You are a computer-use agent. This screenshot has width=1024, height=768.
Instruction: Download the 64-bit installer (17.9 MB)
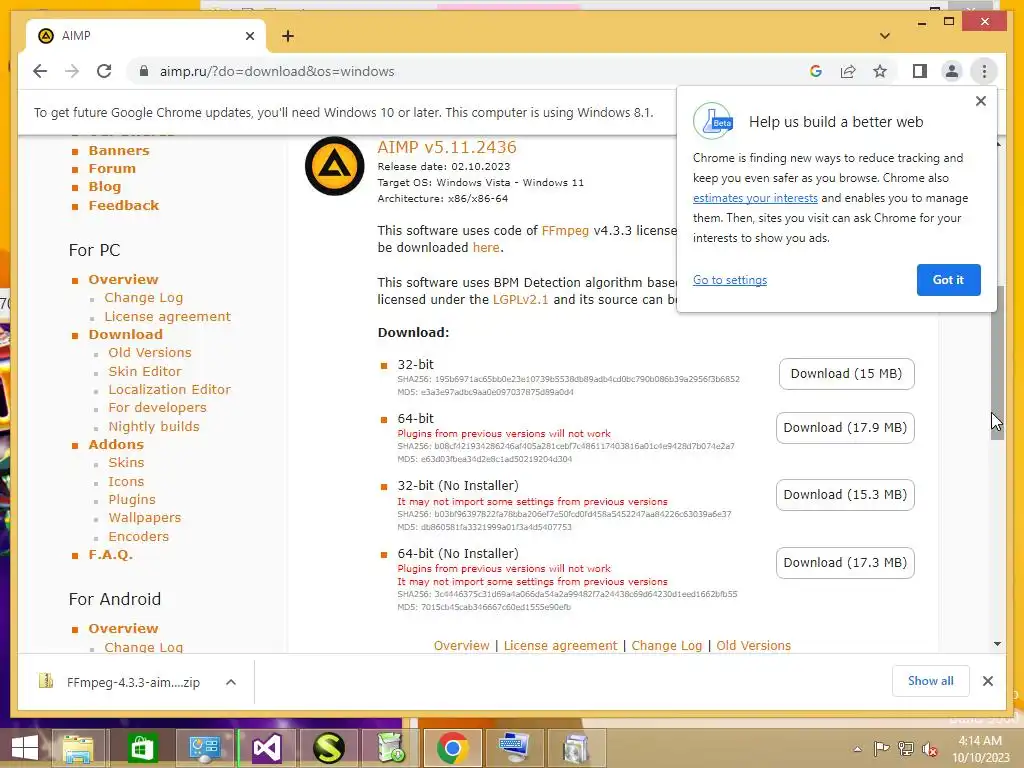click(845, 428)
